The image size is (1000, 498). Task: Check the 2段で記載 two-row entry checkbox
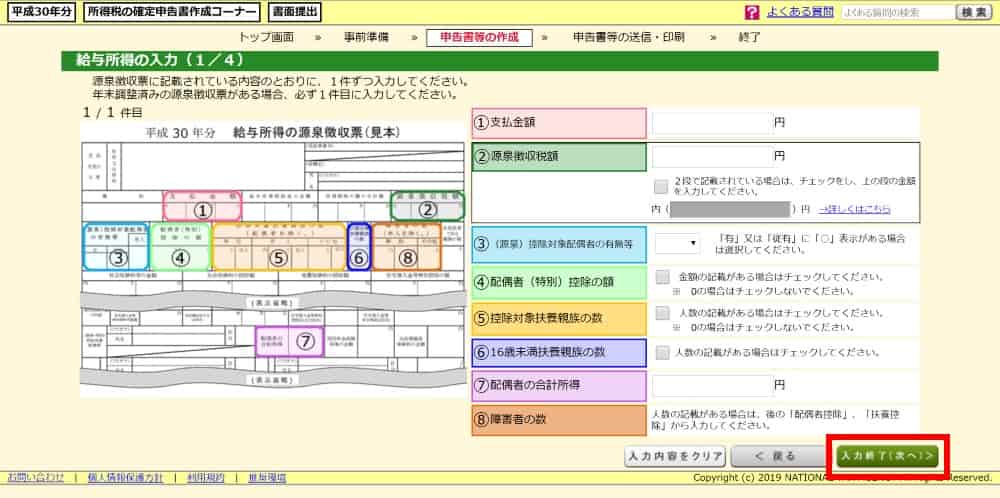pos(660,186)
